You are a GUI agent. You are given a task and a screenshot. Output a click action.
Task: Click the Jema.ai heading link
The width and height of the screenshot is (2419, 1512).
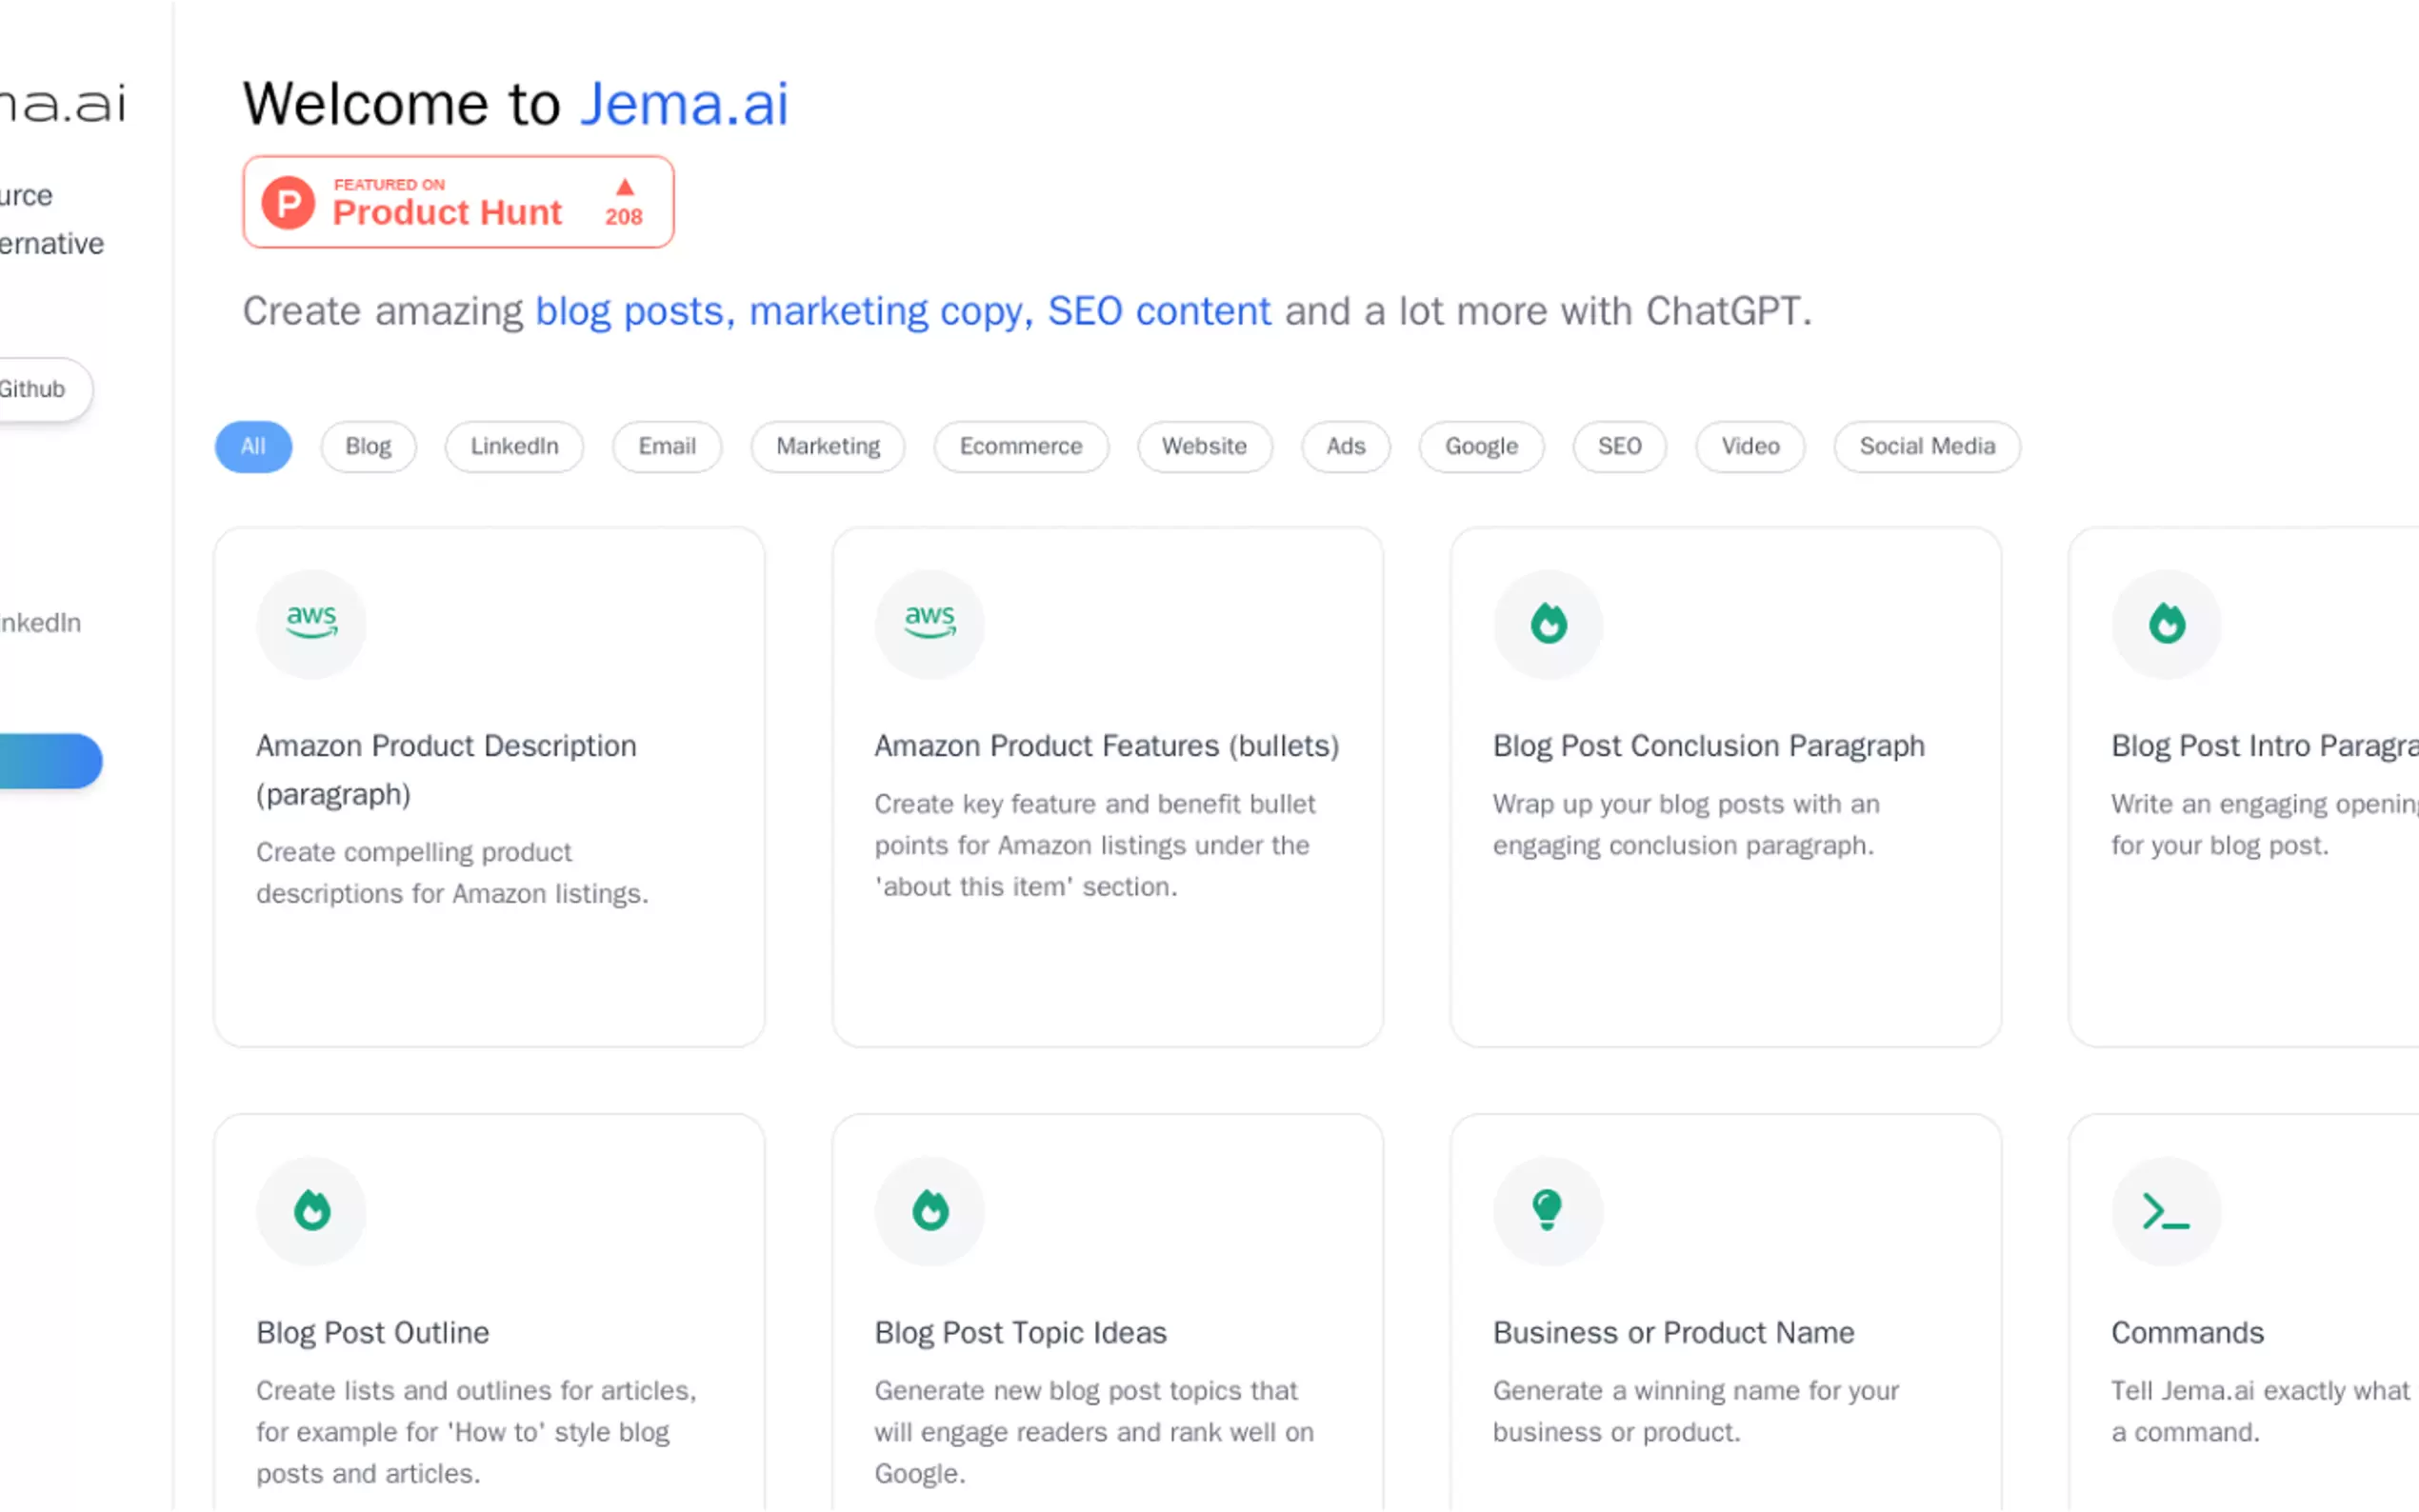[684, 104]
